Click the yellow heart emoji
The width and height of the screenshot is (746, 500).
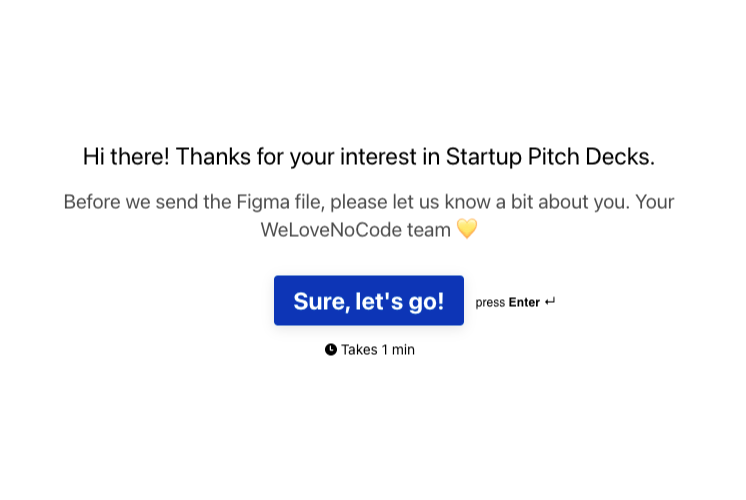[x=467, y=229]
